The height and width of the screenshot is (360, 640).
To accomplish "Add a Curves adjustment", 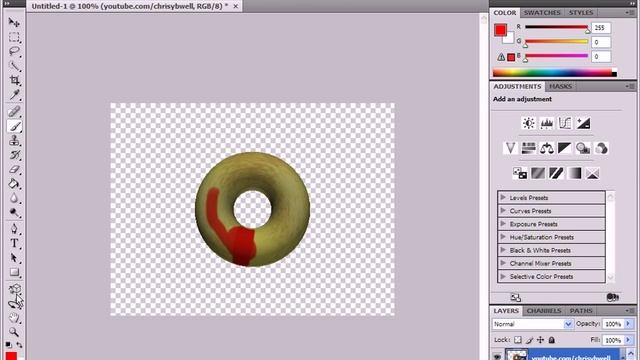I will (x=565, y=123).
